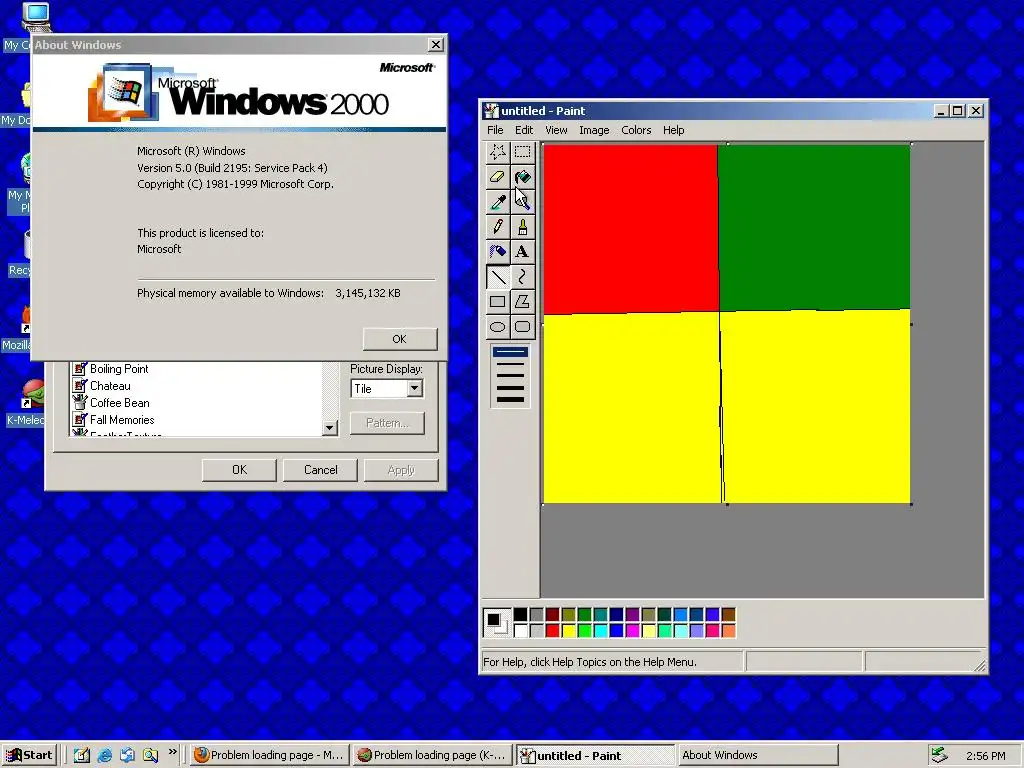Select the Text tool in Paint
Screen dimensions: 1024x768
[x=522, y=251]
